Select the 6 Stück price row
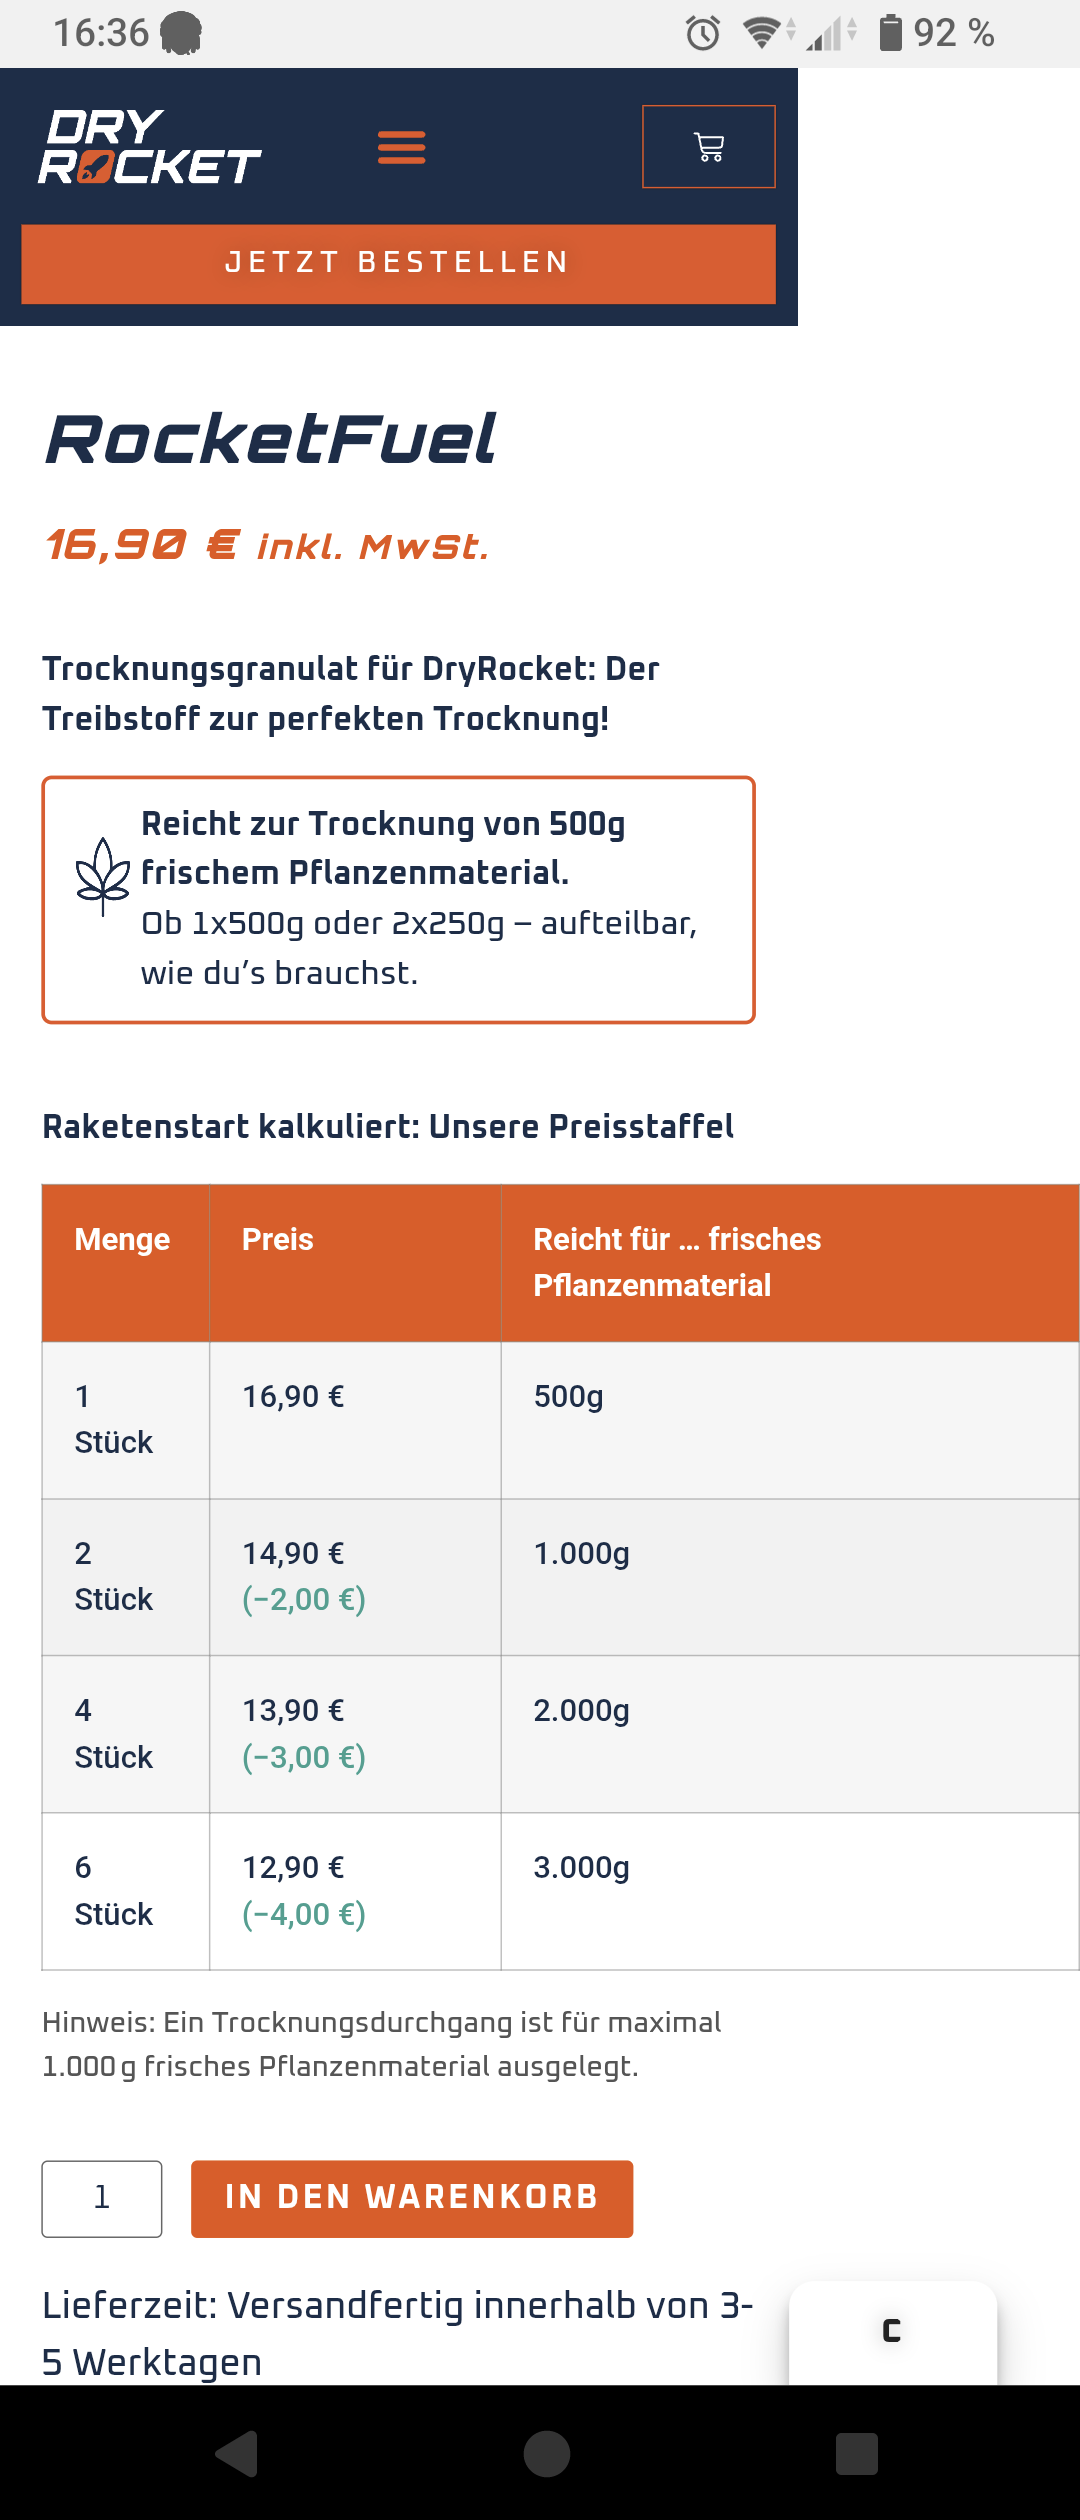1080x2520 pixels. coord(560,1890)
